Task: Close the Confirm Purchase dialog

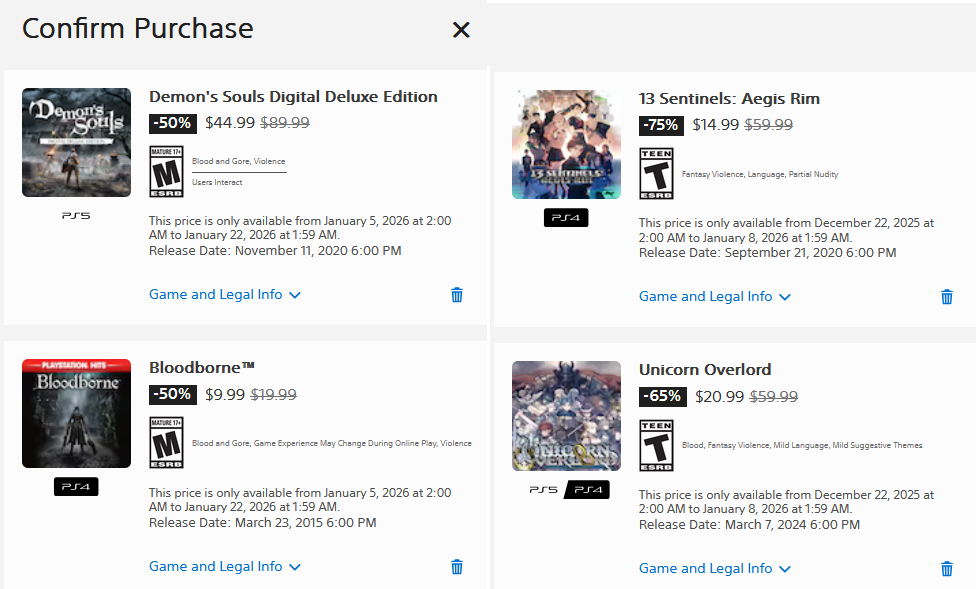Action: pyautogui.click(x=461, y=30)
